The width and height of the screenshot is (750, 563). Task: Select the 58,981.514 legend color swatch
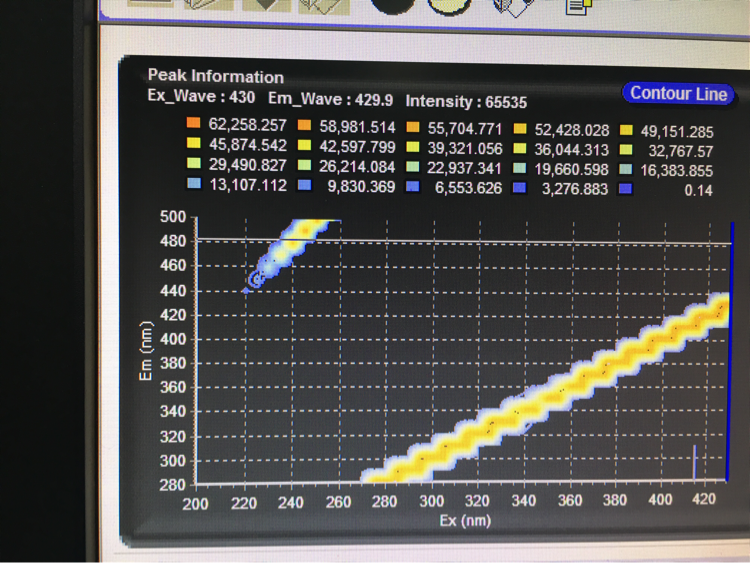coord(304,126)
